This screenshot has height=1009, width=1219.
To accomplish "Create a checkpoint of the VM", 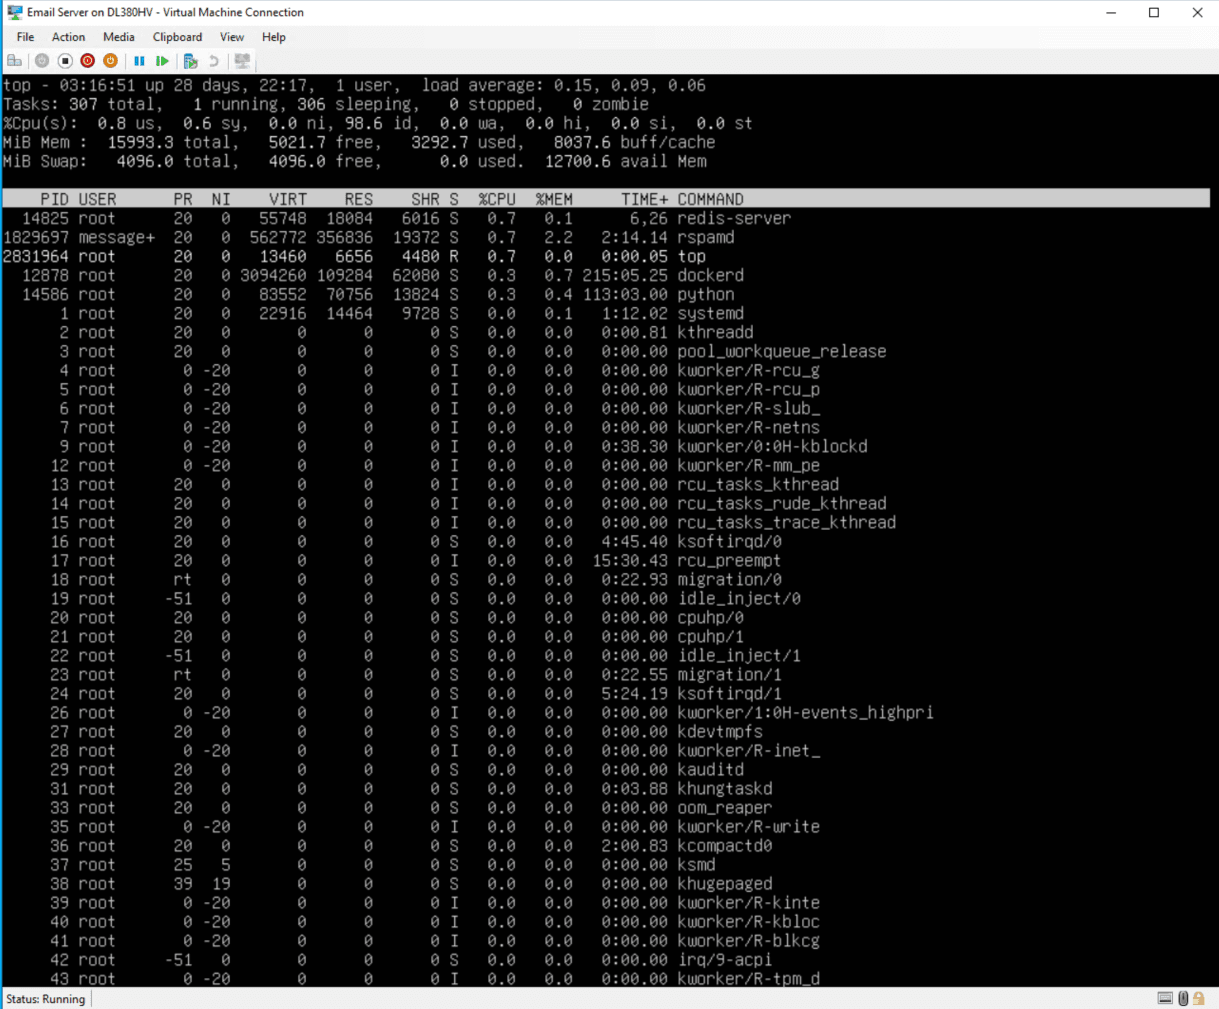I will click(189, 60).
